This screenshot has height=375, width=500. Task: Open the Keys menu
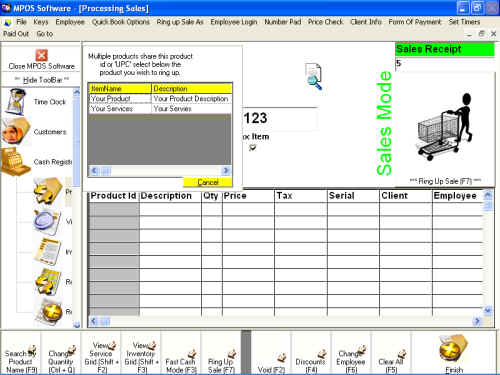point(41,22)
